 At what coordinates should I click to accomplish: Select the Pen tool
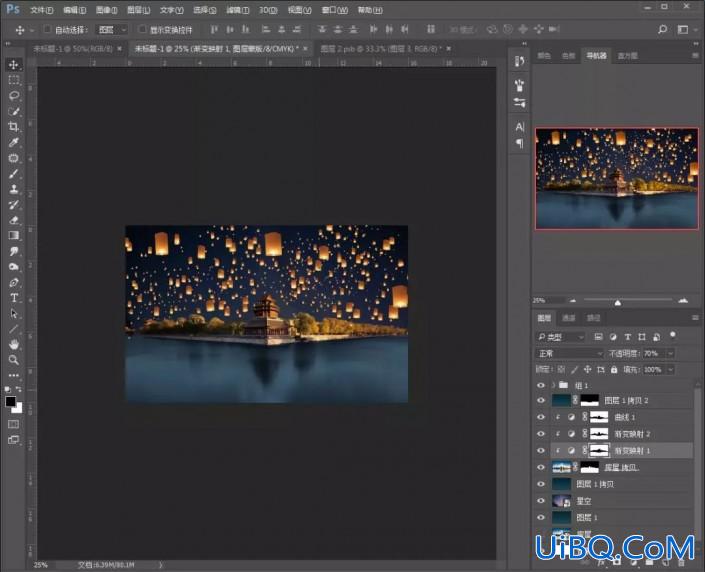point(13,282)
